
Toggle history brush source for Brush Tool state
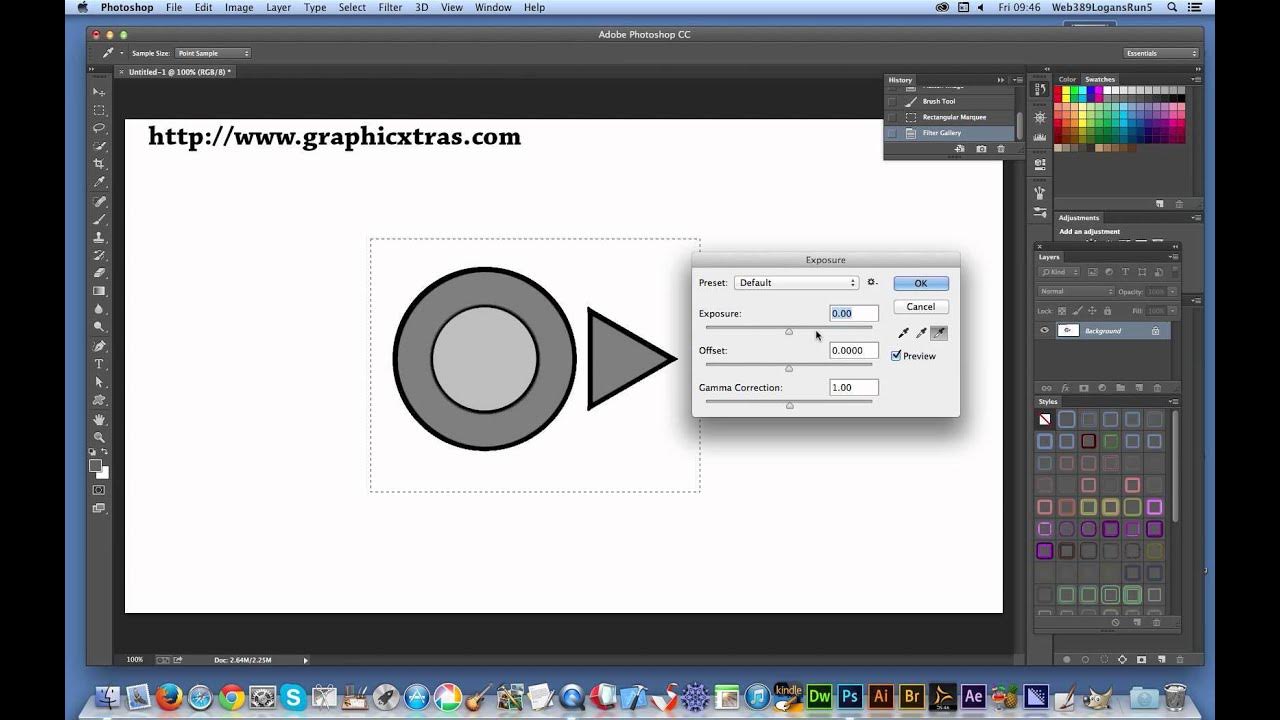tap(893, 101)
